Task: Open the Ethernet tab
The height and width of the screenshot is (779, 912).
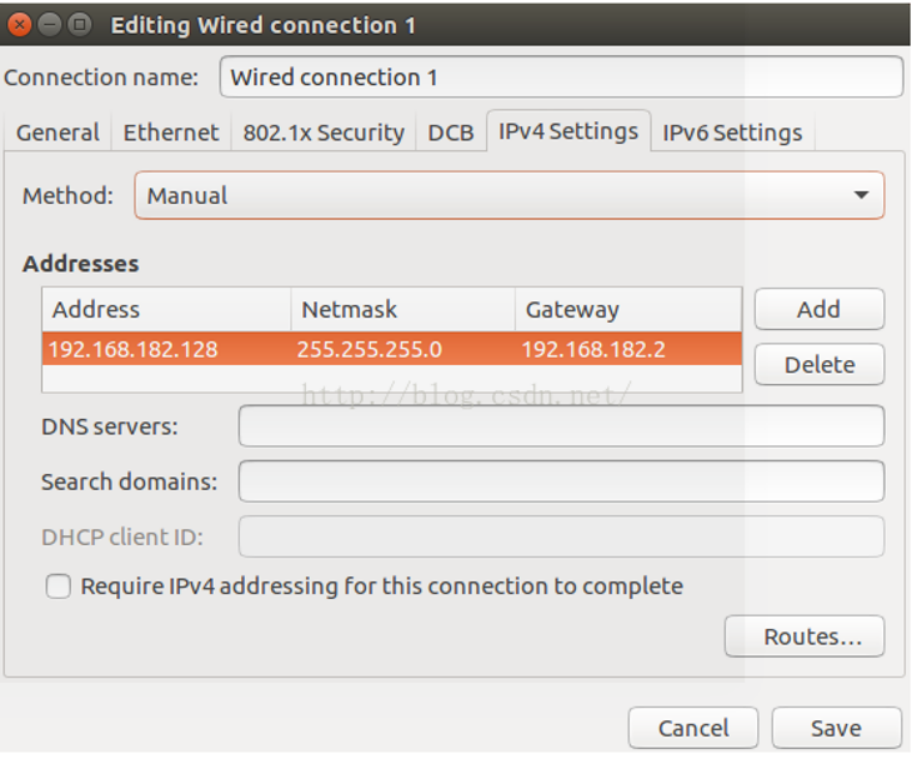Action: point(171,133)
